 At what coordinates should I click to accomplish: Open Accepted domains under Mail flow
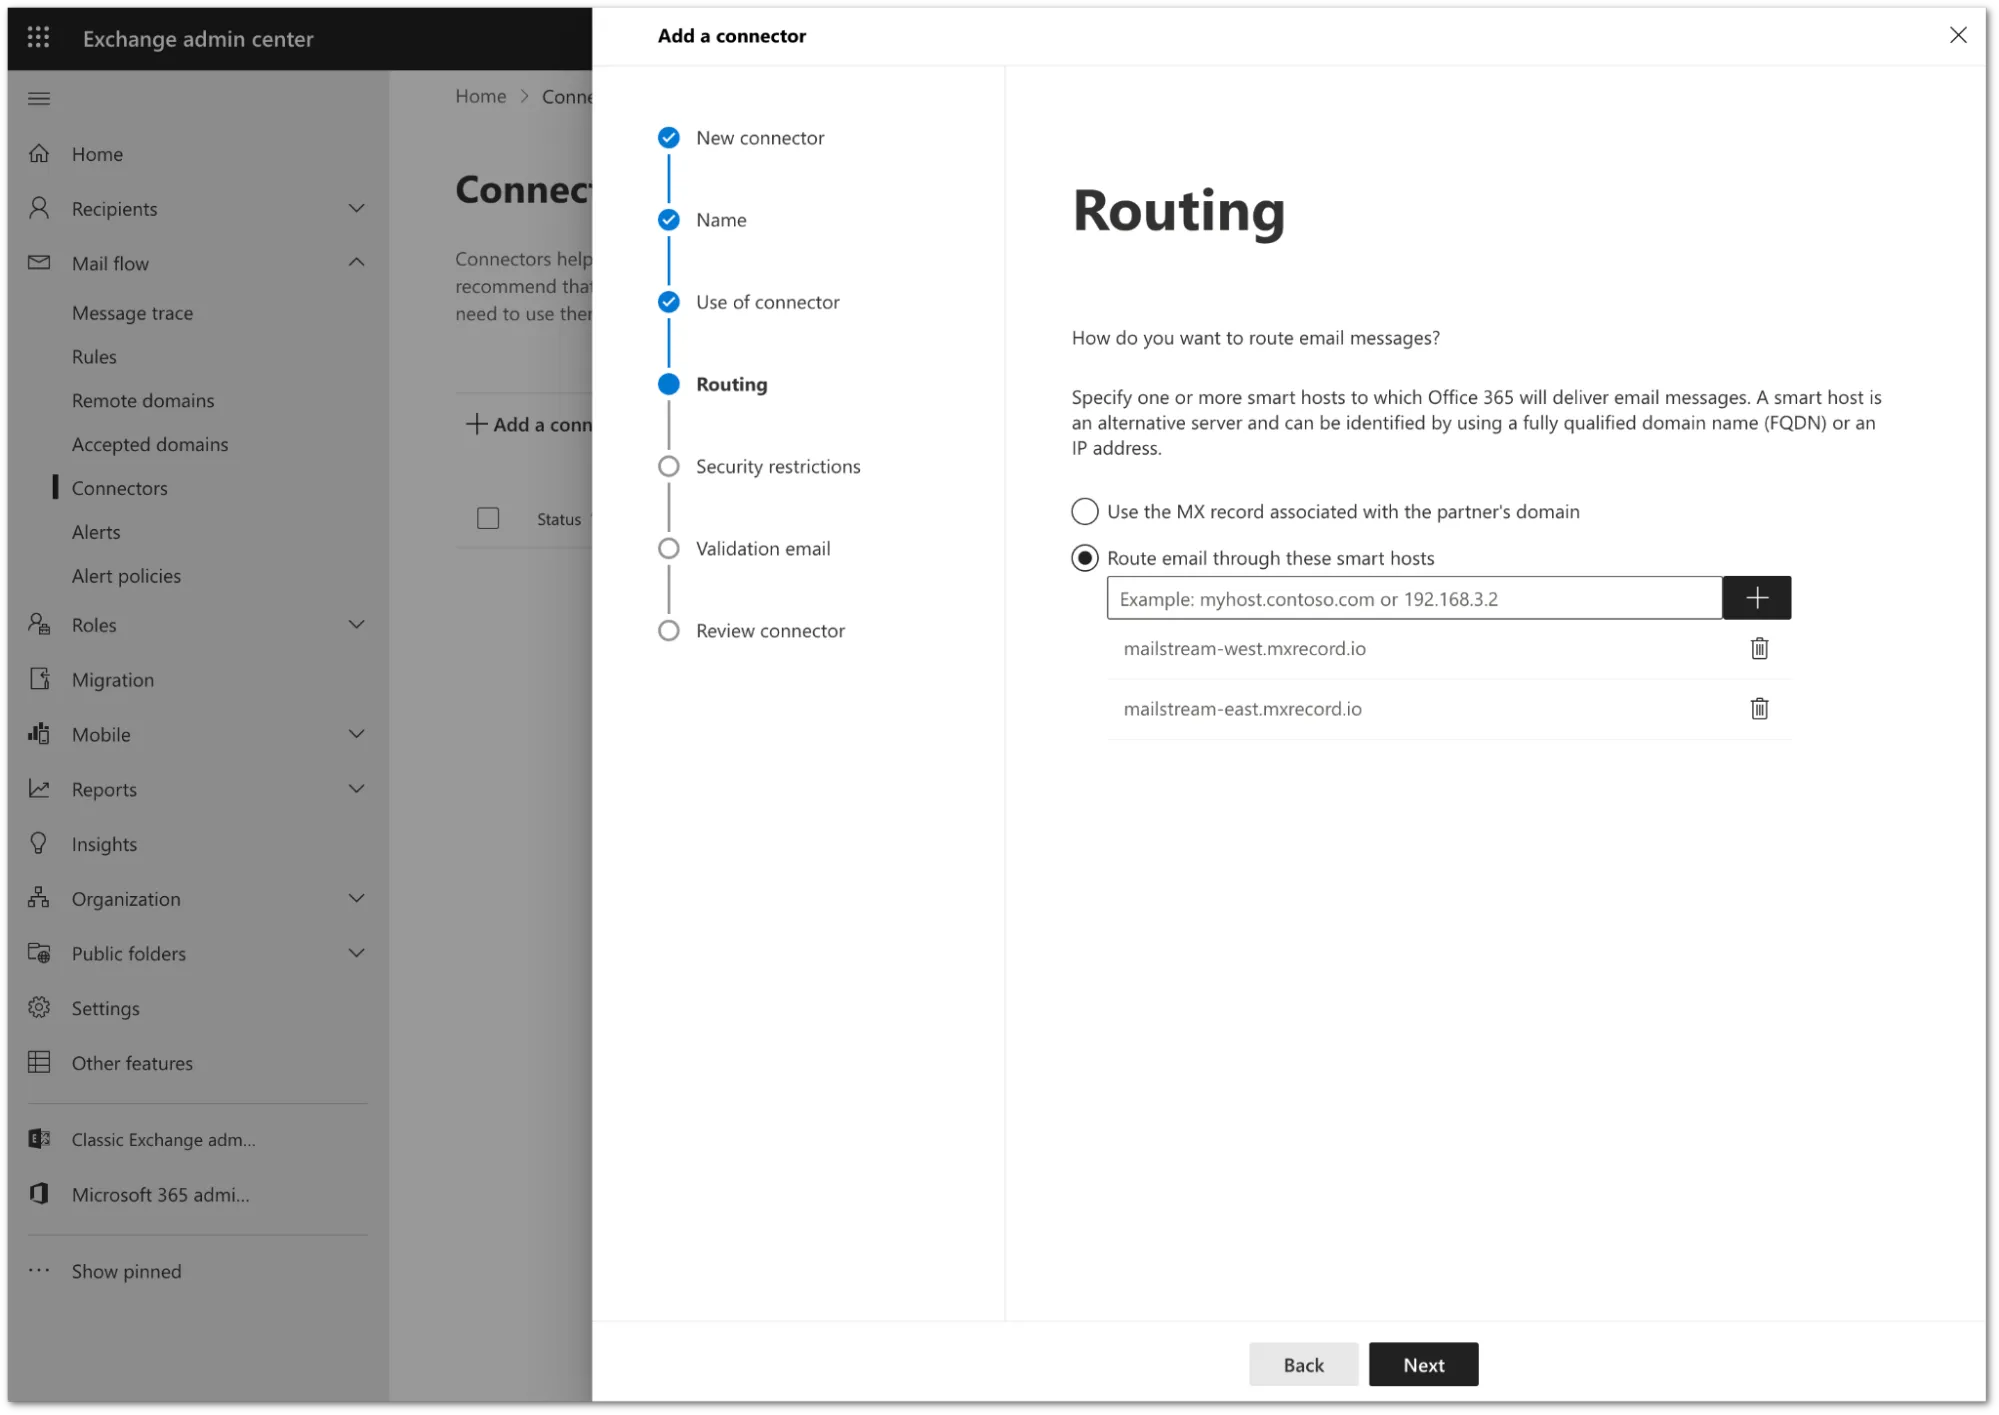(x=150, y=444)
